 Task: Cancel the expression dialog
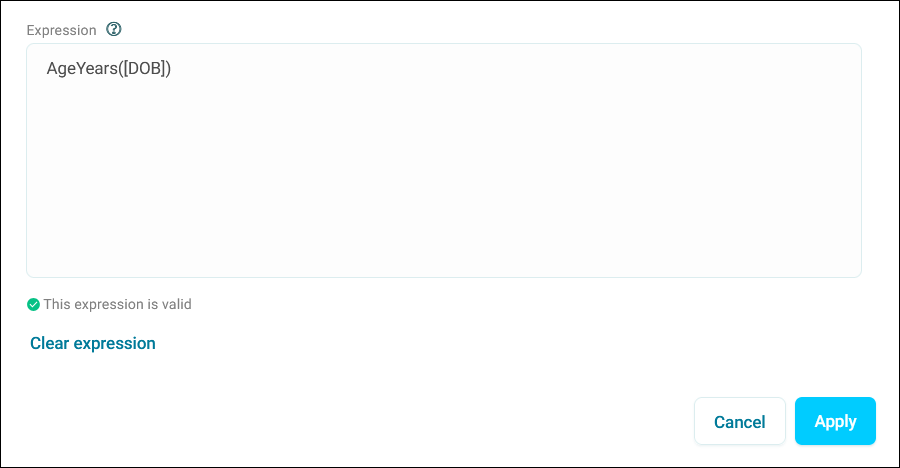click(x=739, y=421)
